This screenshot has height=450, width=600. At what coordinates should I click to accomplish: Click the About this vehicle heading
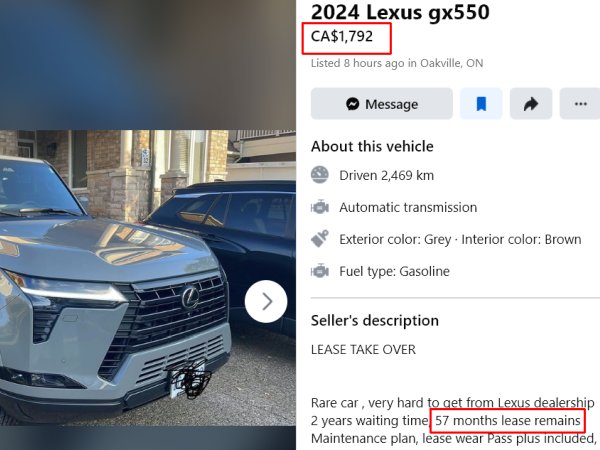pyautogui.click(x=372, y=147)
